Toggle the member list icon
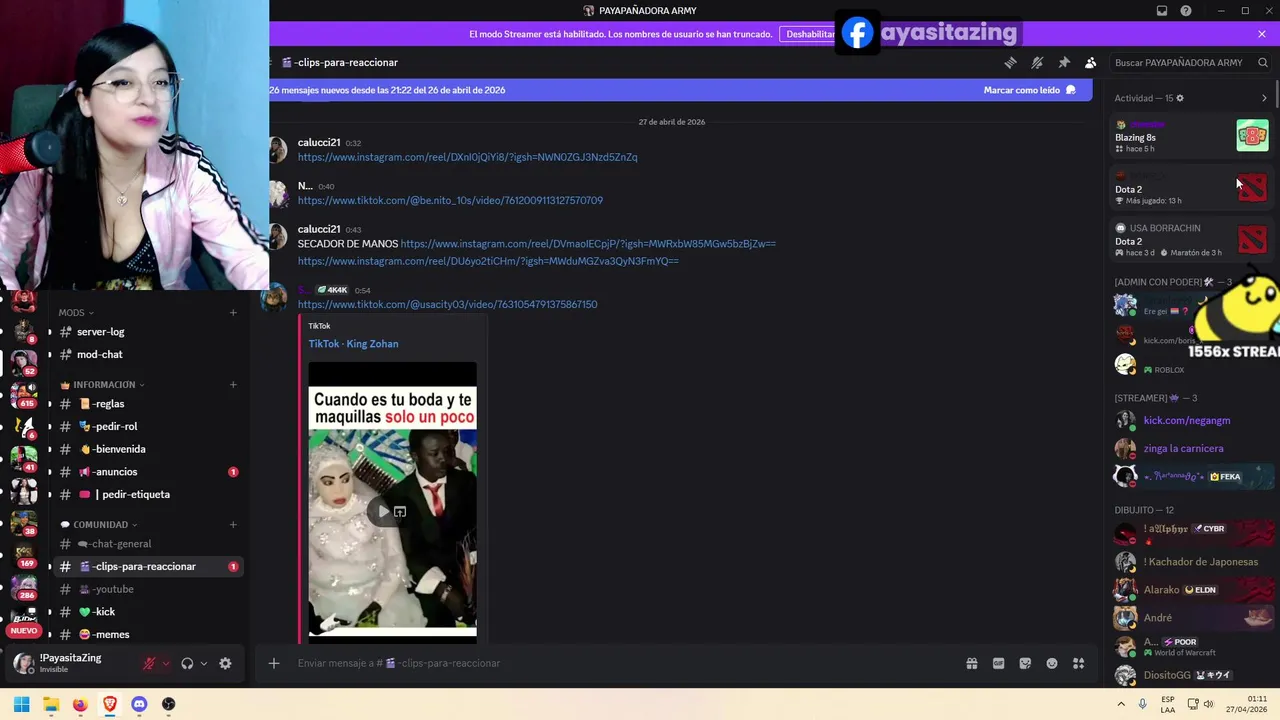1280x720 pixels. [x=1091, y=62]
